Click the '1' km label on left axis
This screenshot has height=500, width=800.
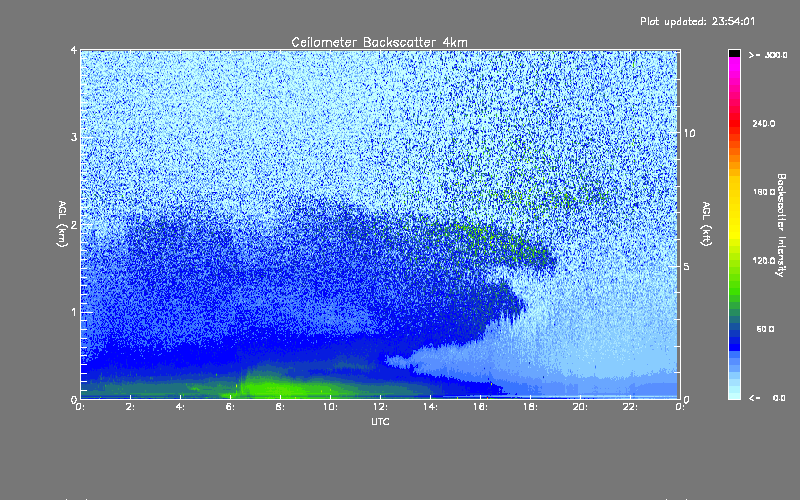(74, 312)
